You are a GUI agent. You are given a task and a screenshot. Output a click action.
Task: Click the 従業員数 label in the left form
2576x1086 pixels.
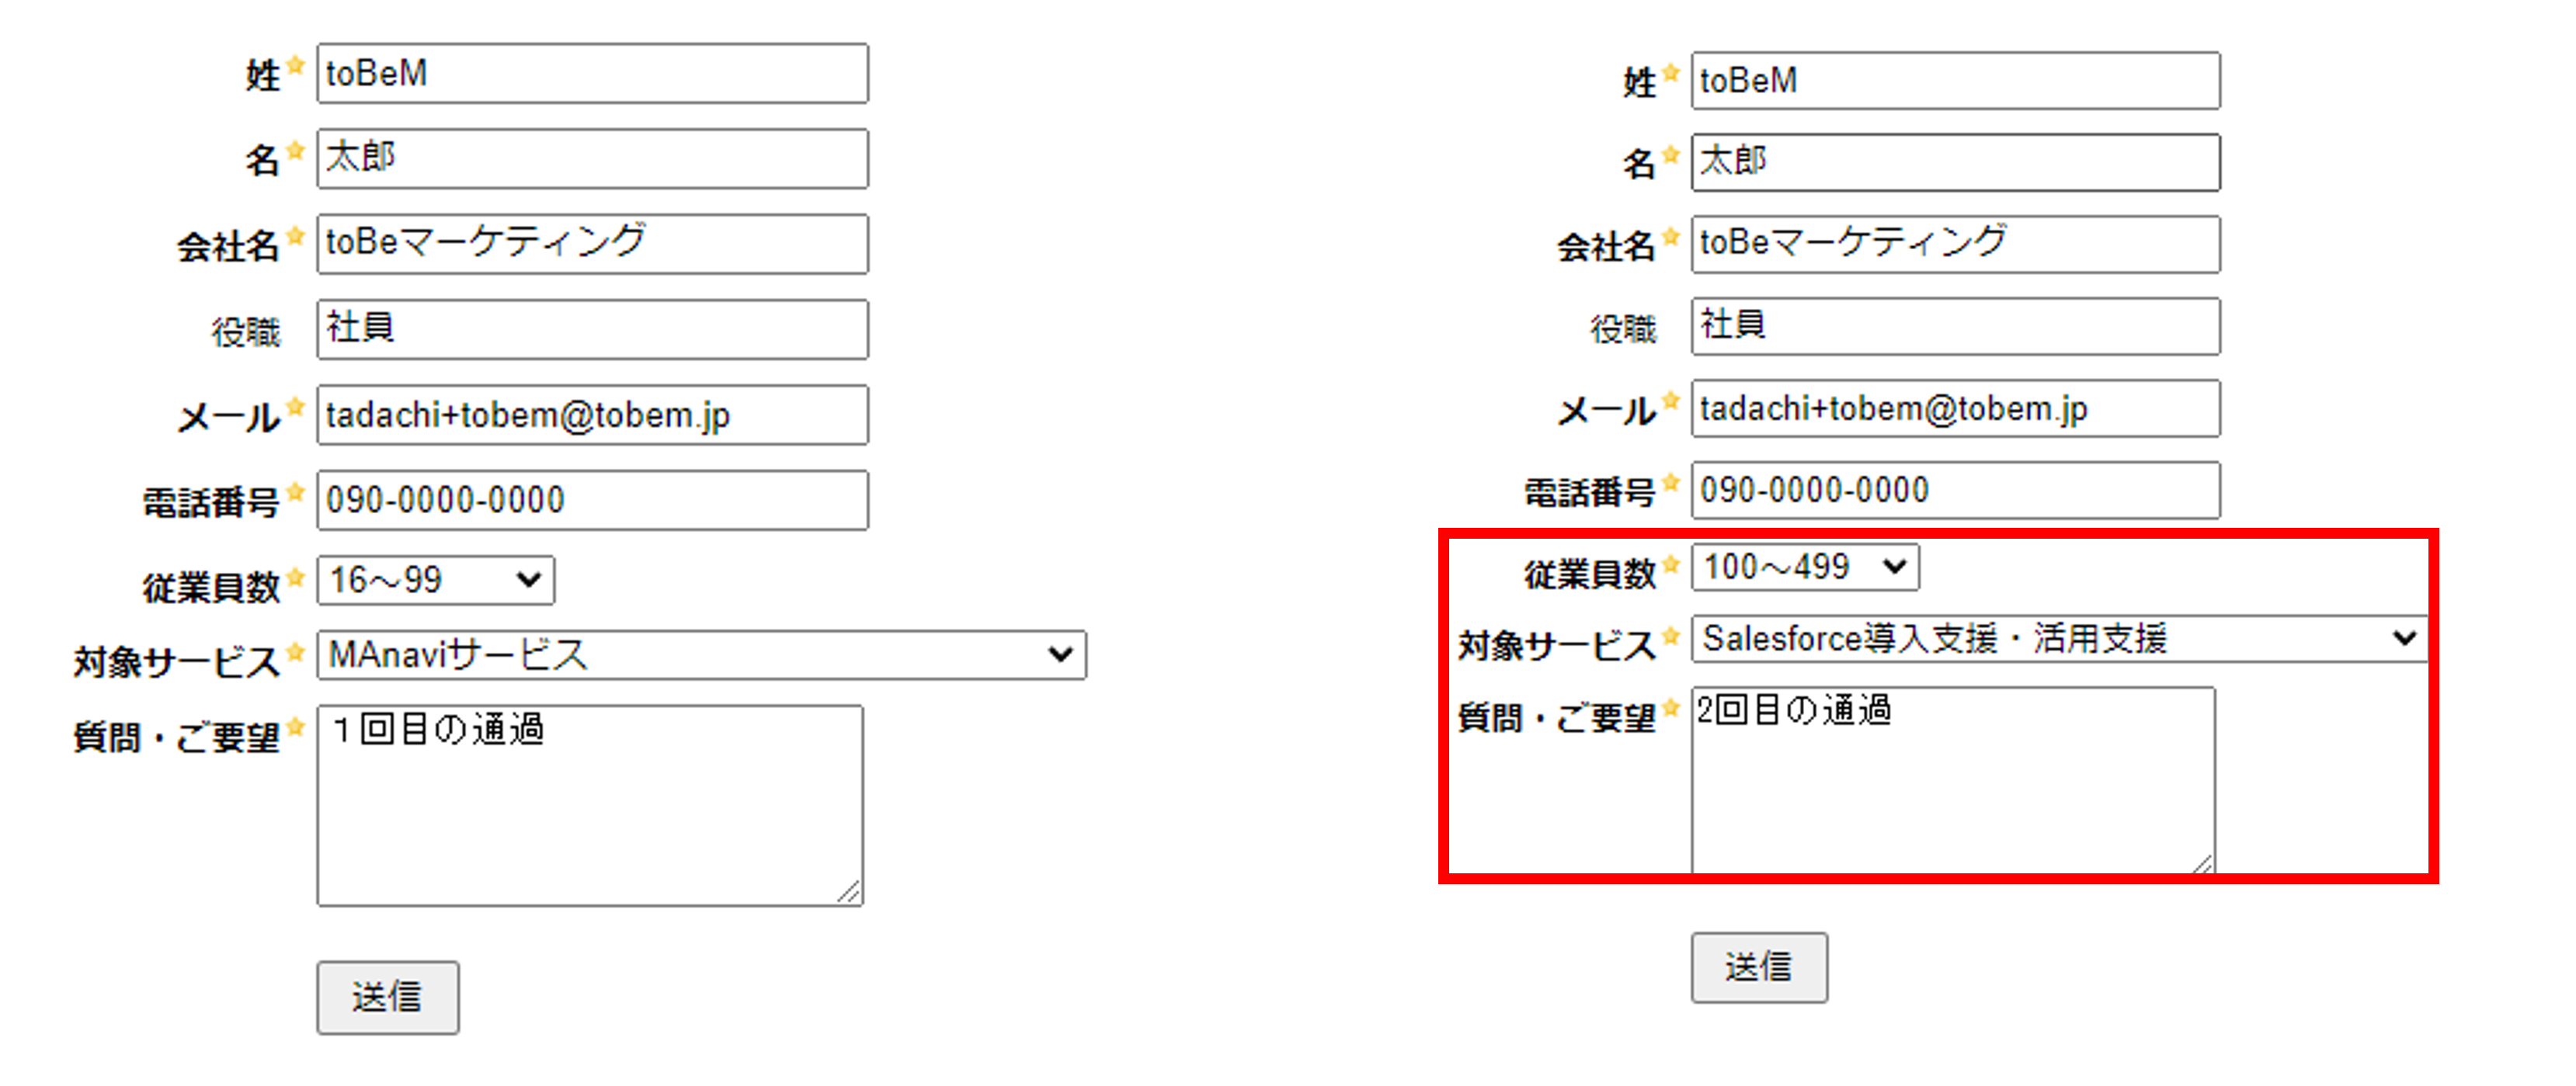(211, 587)
